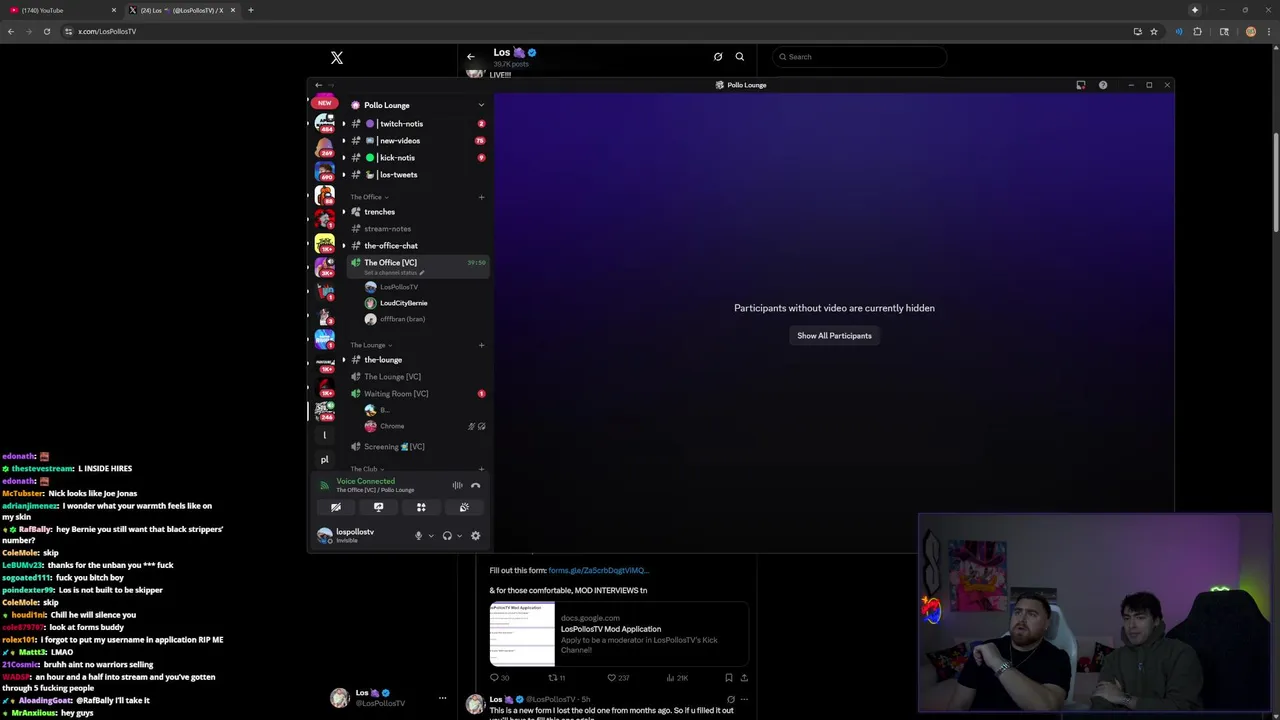This screenshot has width=1280, height=720.
Task: Open server with 484 badge
Action: [324, 123]
